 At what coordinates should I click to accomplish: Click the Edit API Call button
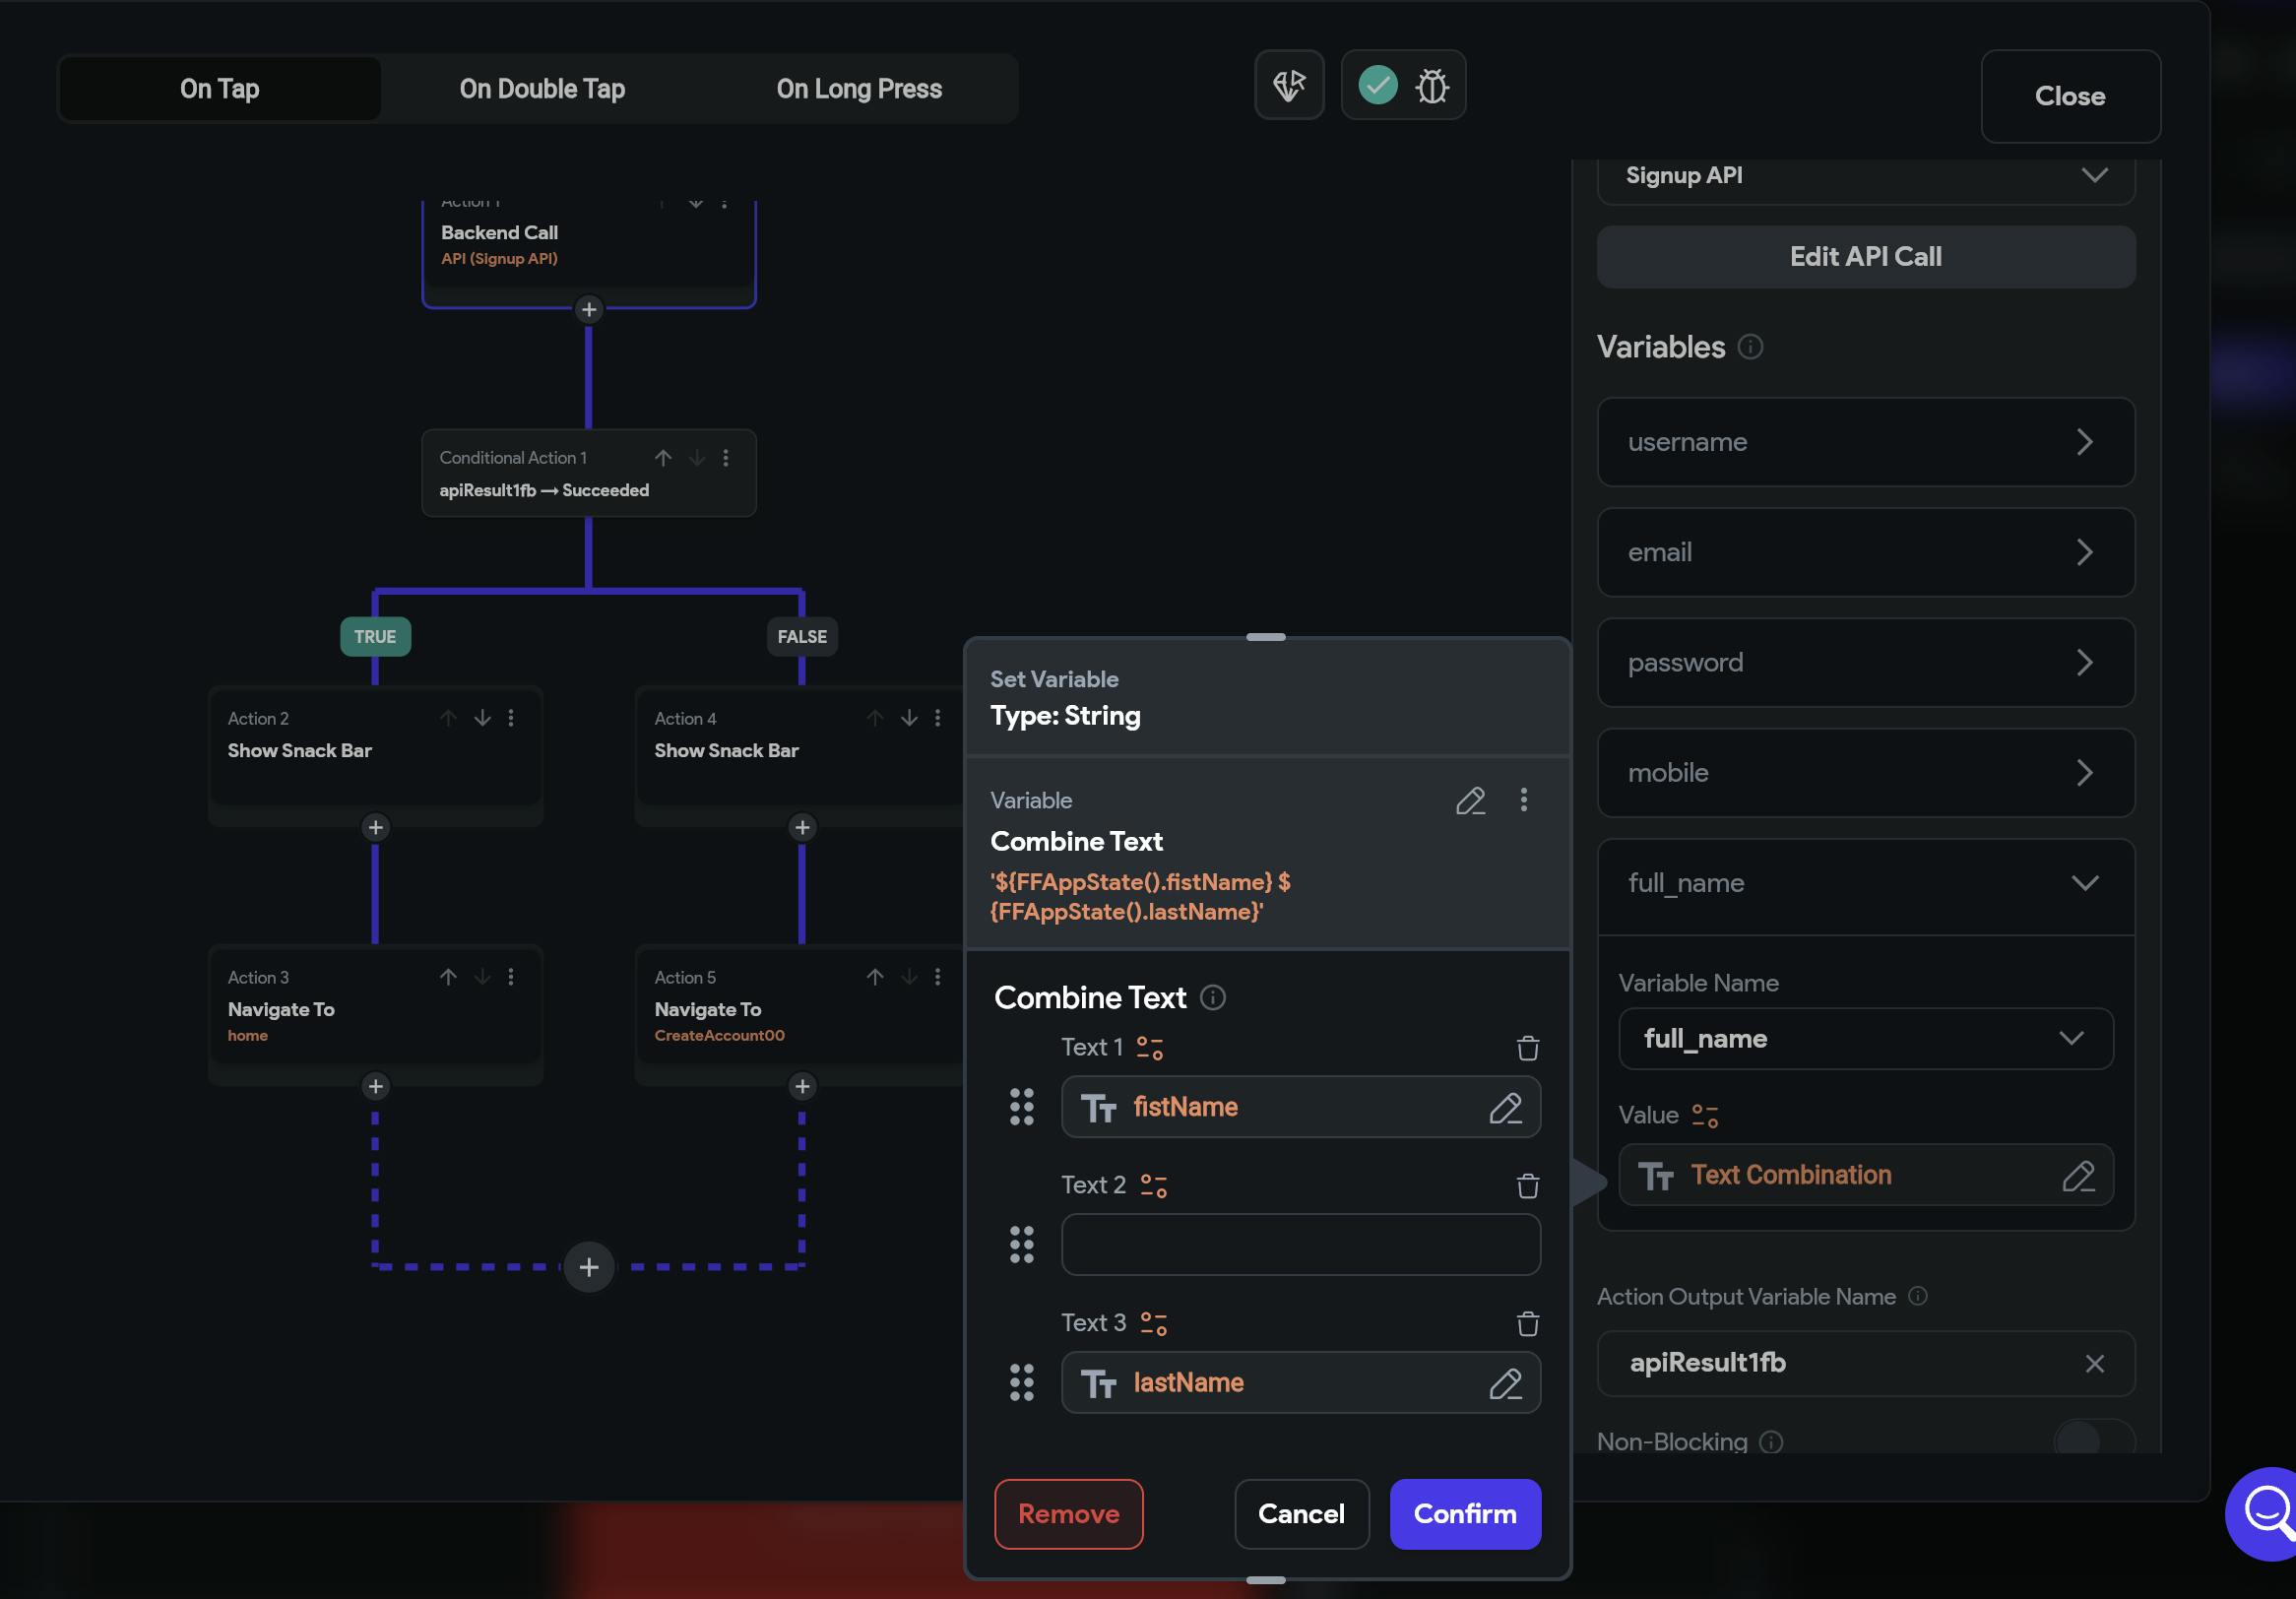click(x=1865, y=257)
